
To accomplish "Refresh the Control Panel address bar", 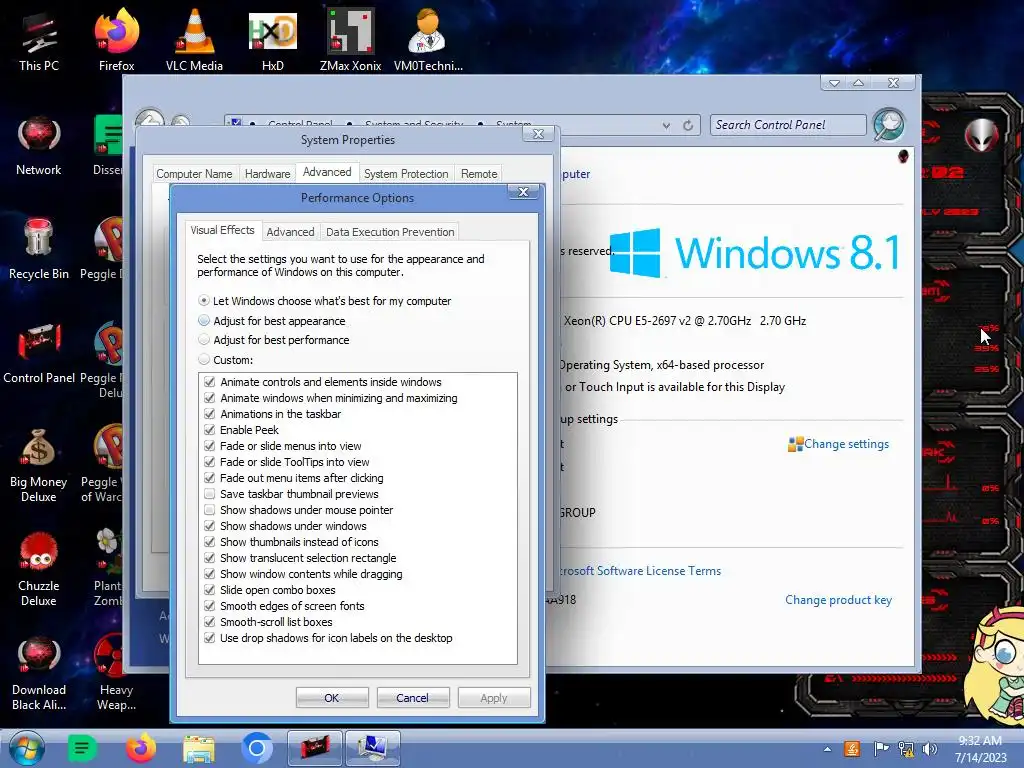I will click(688, 125).
